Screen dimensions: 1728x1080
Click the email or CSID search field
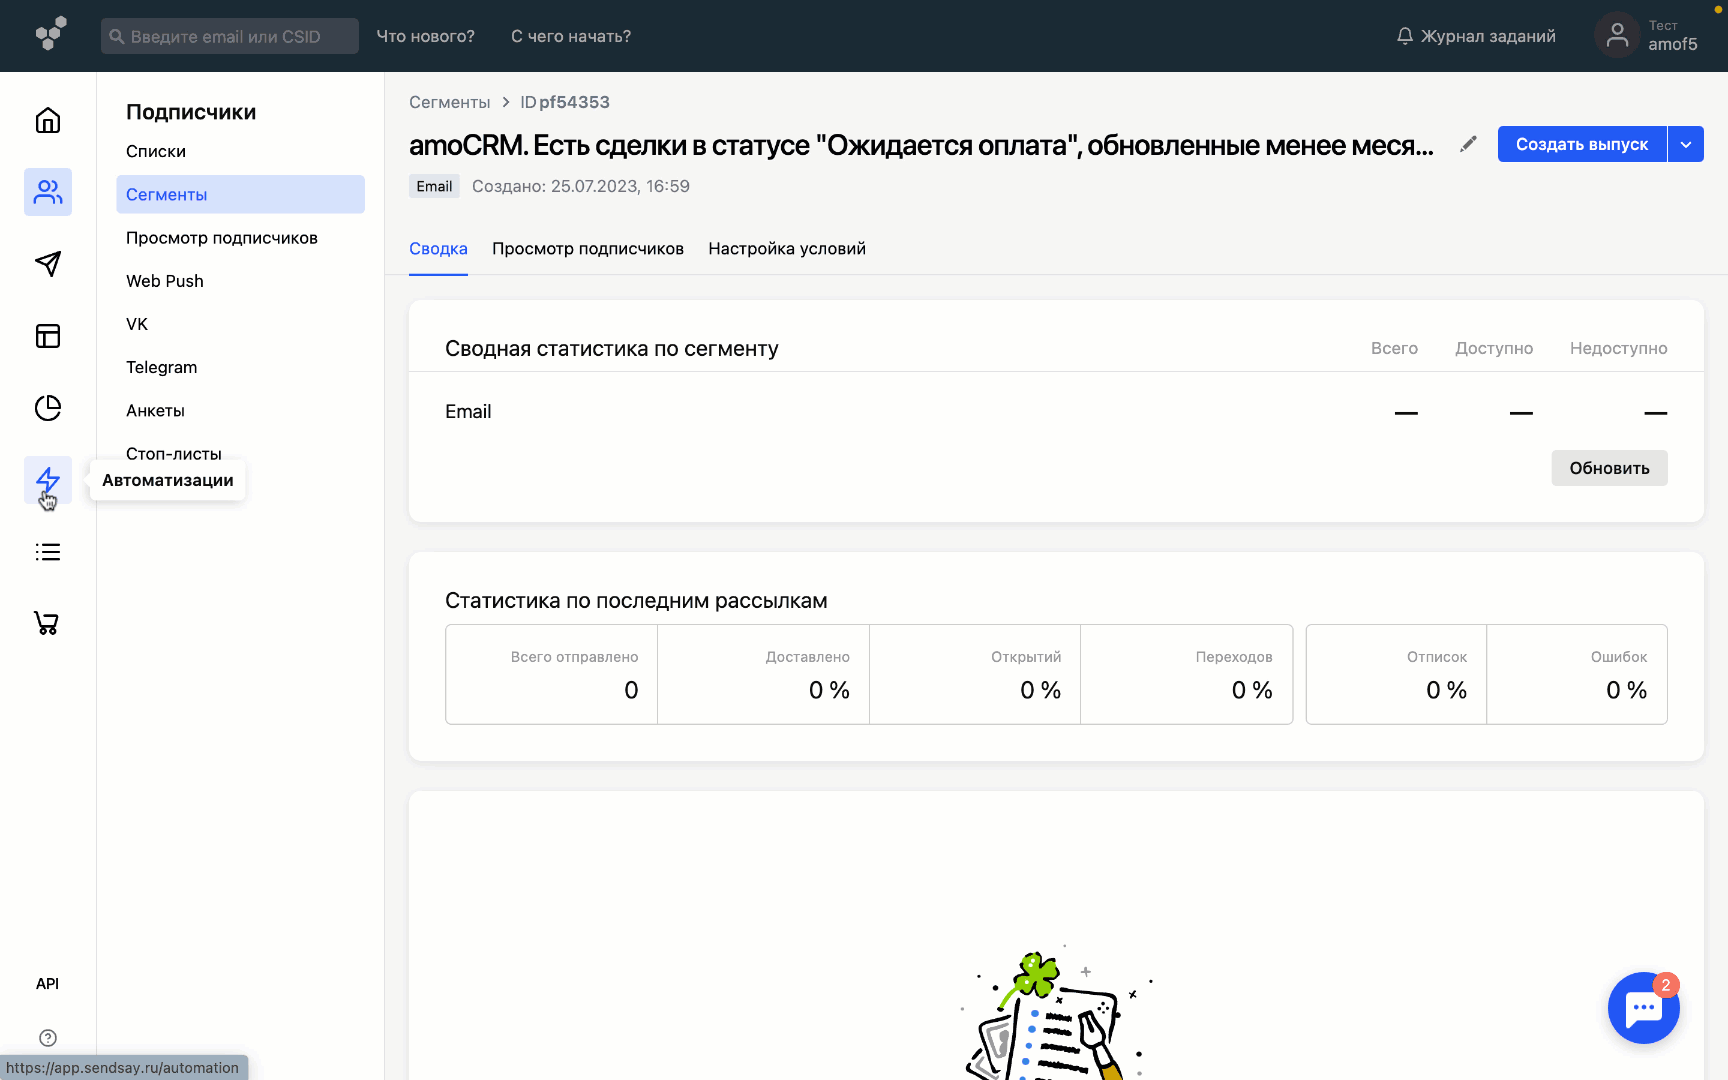(230, 36)
